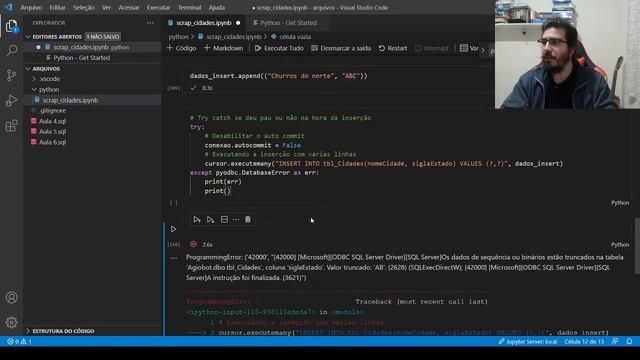
Task: Click errors and warnings status indicator
Action: tap(19, 341)
